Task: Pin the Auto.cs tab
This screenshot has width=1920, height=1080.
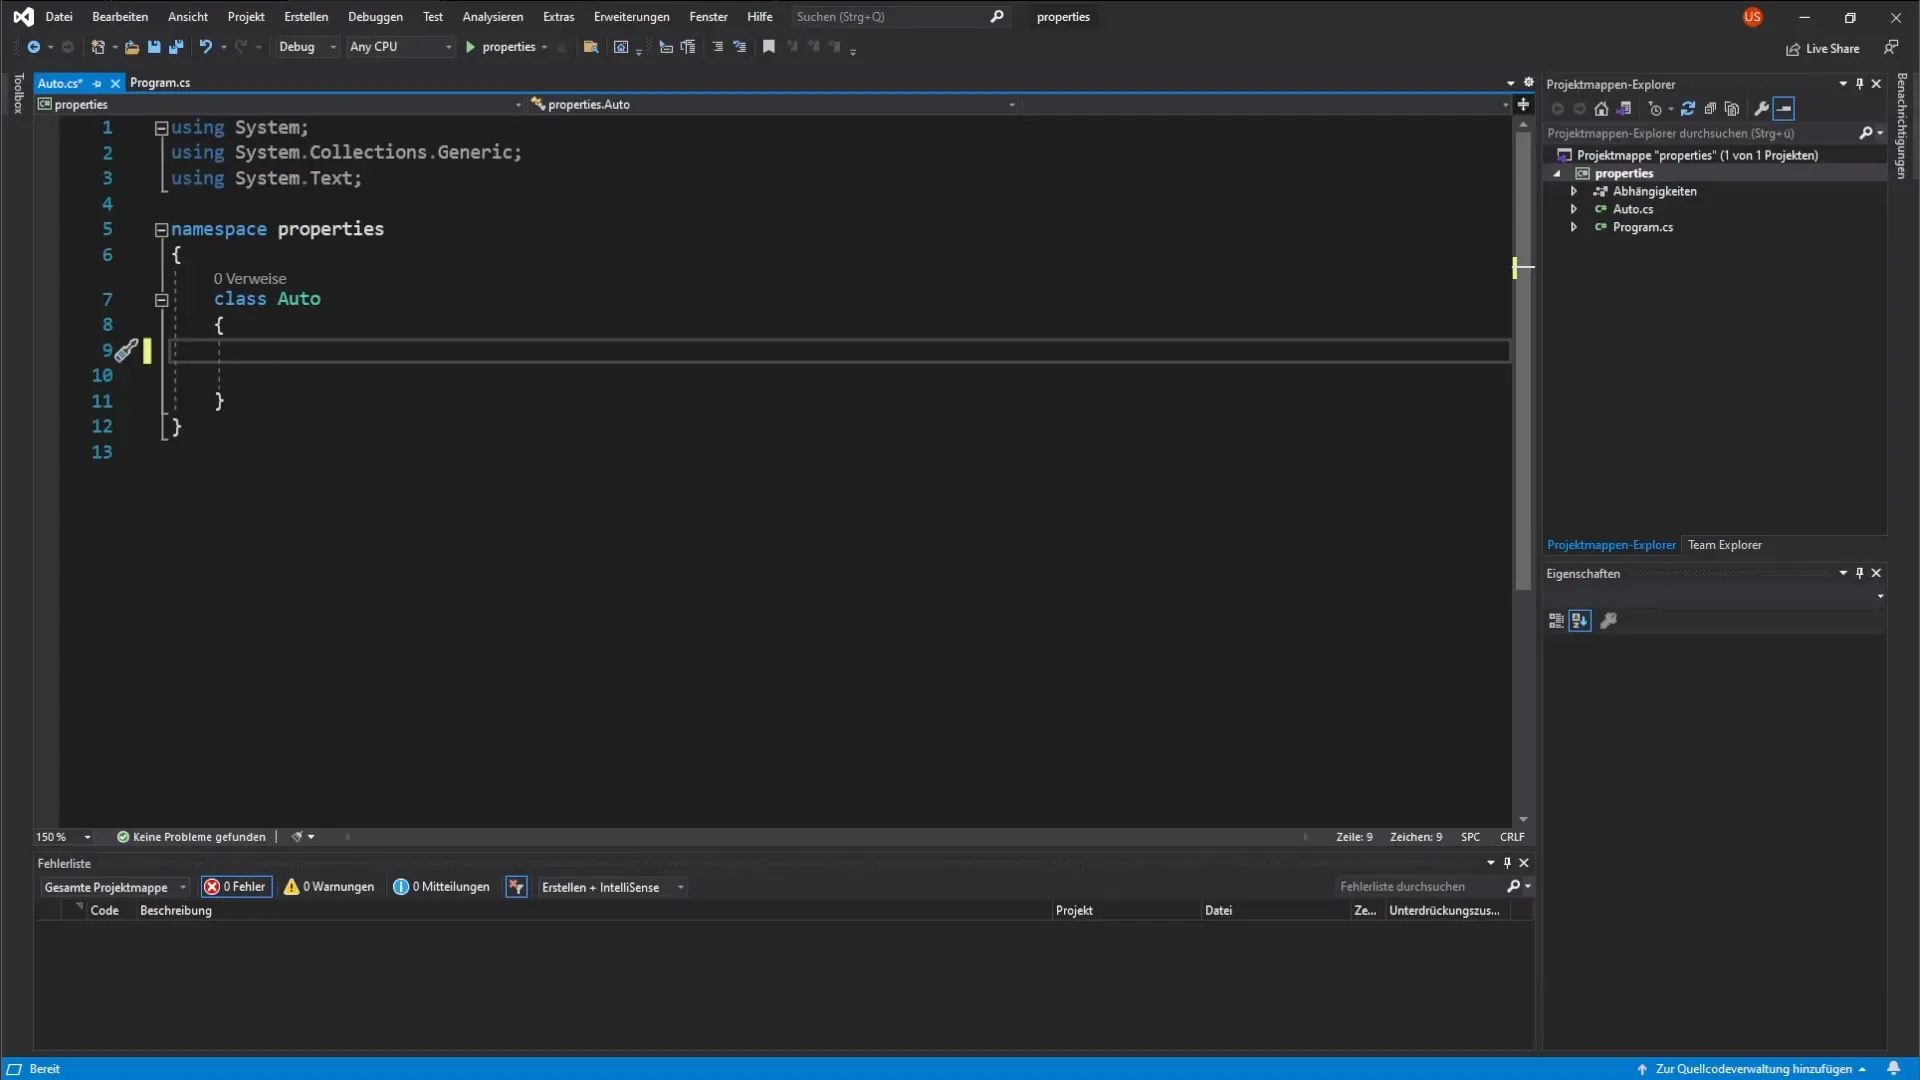Action: (x=97, y=84)
